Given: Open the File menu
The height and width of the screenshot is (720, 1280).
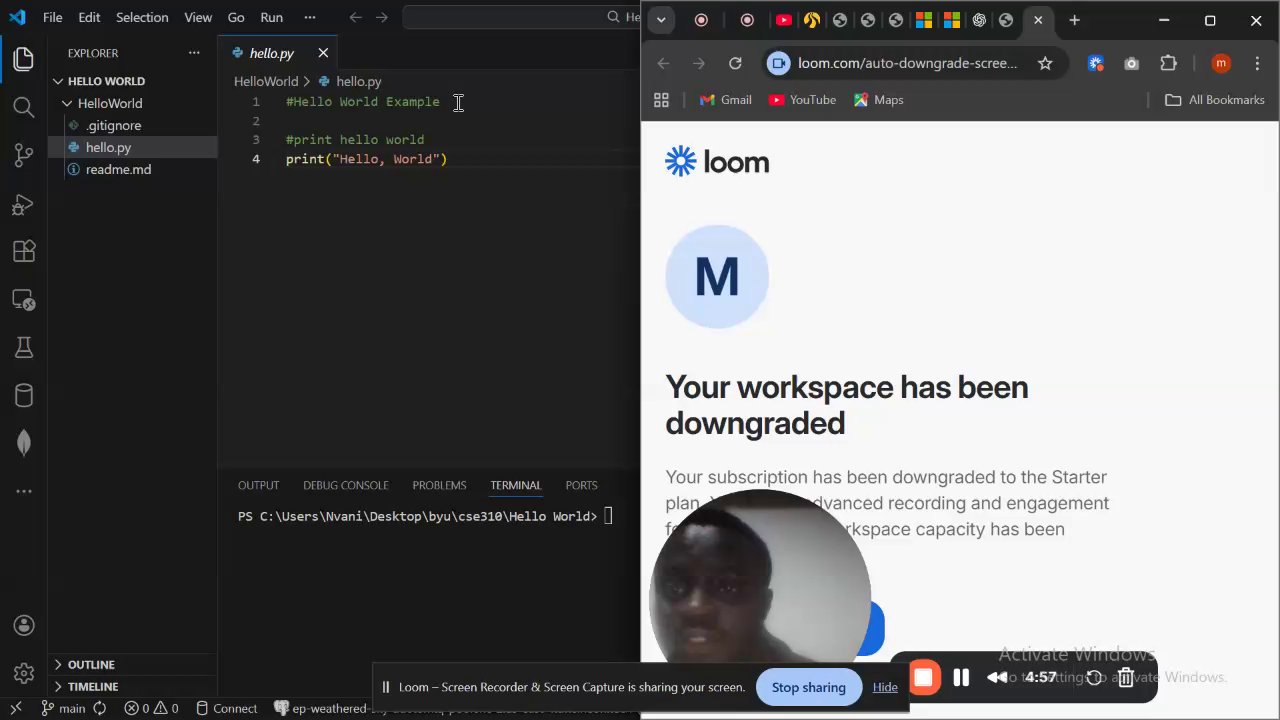Looking at the screenshot, I should [53, 17].
